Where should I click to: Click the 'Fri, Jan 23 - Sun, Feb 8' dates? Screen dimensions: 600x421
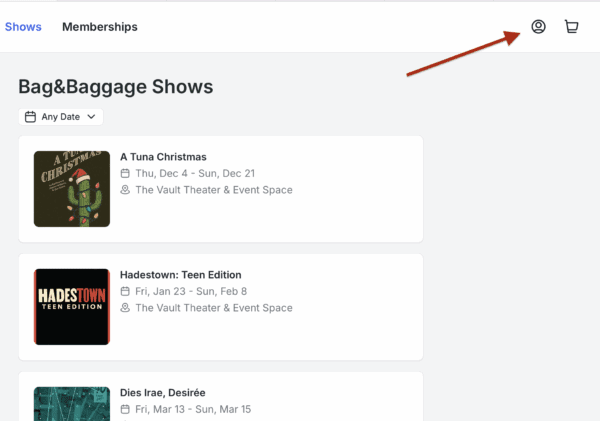191,291
